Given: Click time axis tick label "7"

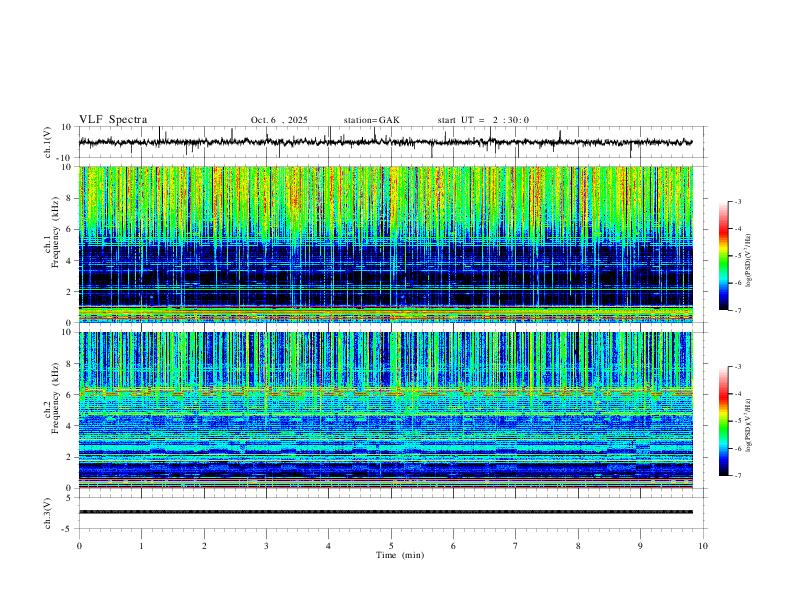Looking at the screenshot, I should [516, 546].
